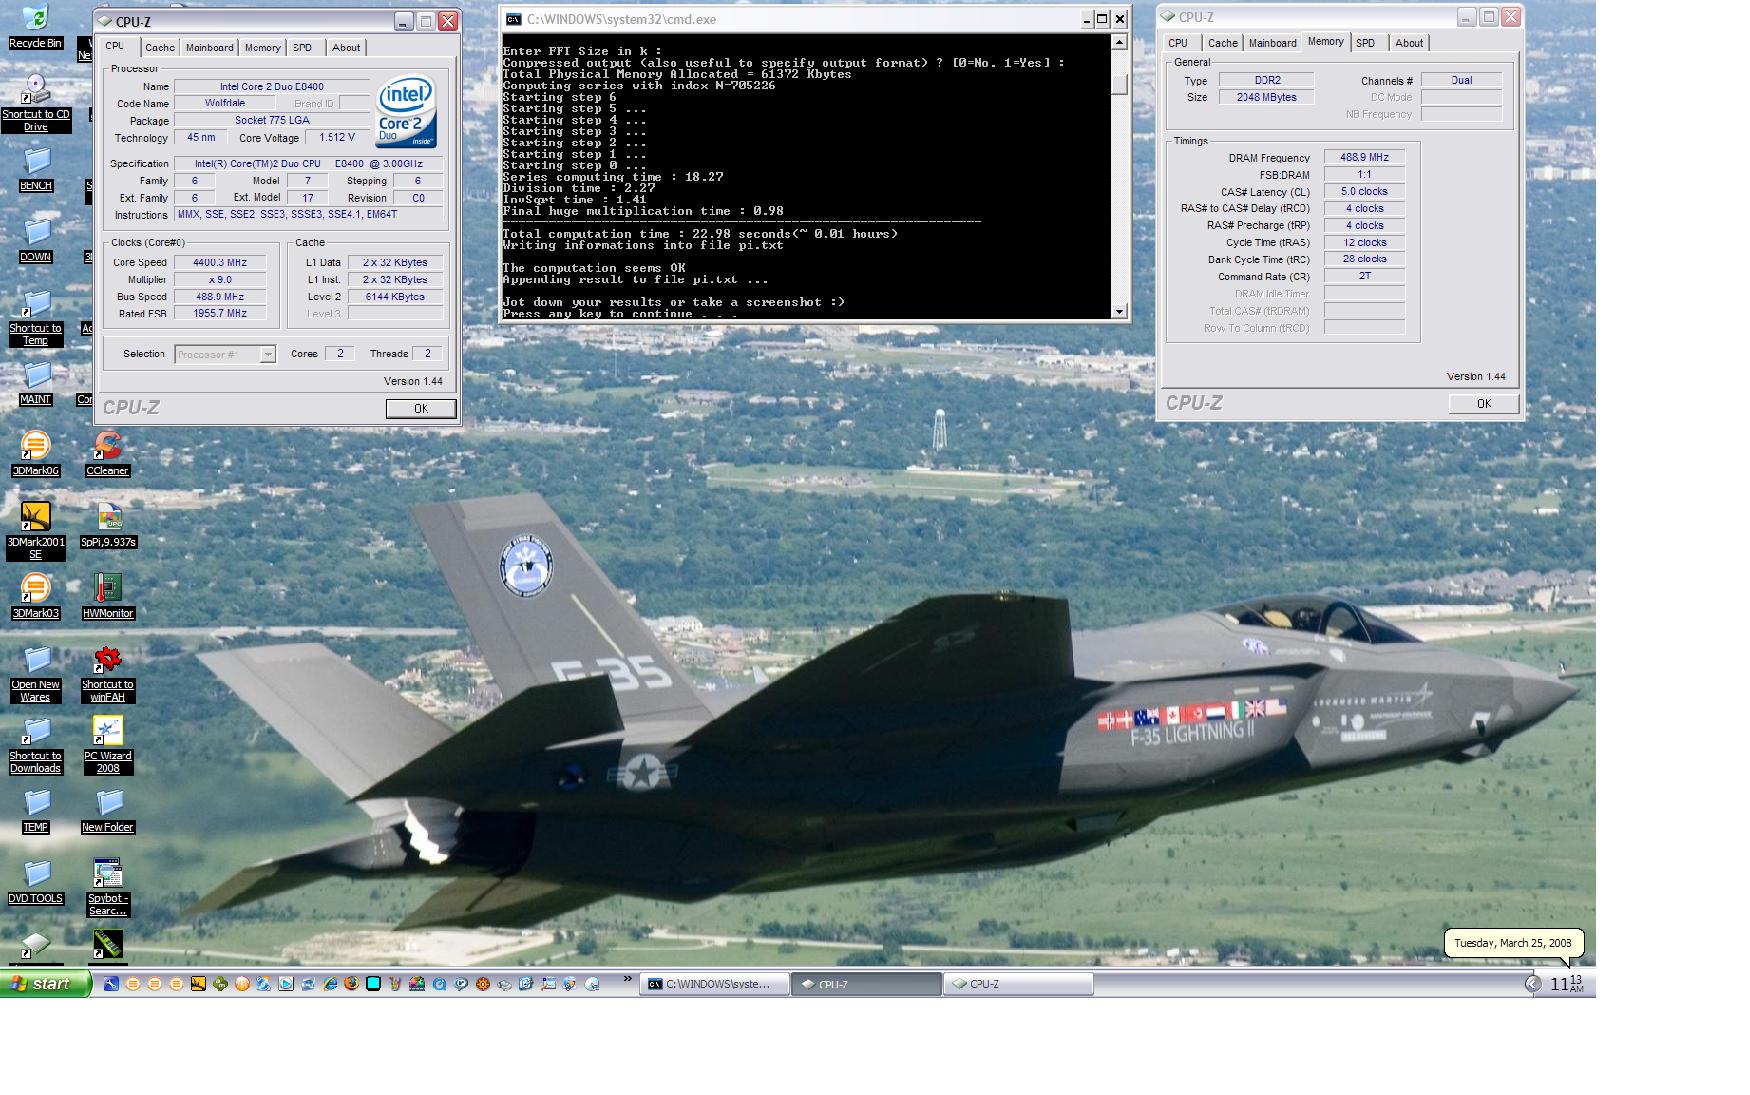
Task: Launch the 3DMark06 desktop shortcut
Action: (x=35, y=455)
